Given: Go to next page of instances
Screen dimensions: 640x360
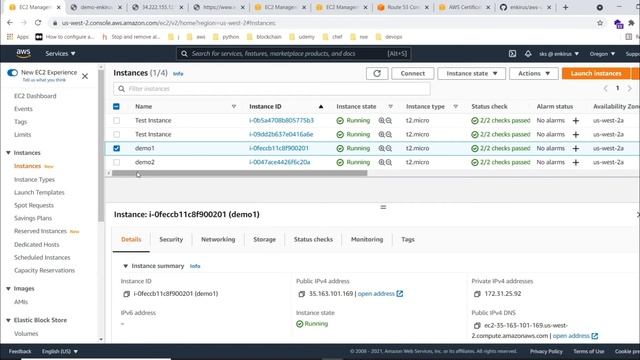Looking at the screenshot, I should pos(630,89).
